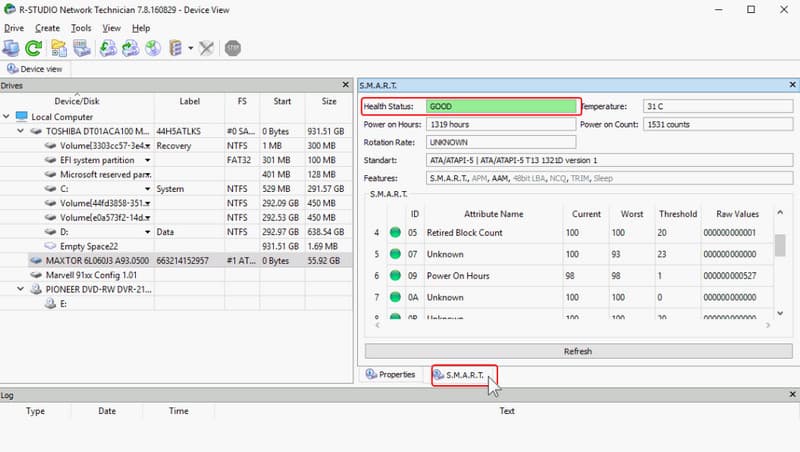Click the RAID creation toolbar icon
800x452 pixels.
176,48
